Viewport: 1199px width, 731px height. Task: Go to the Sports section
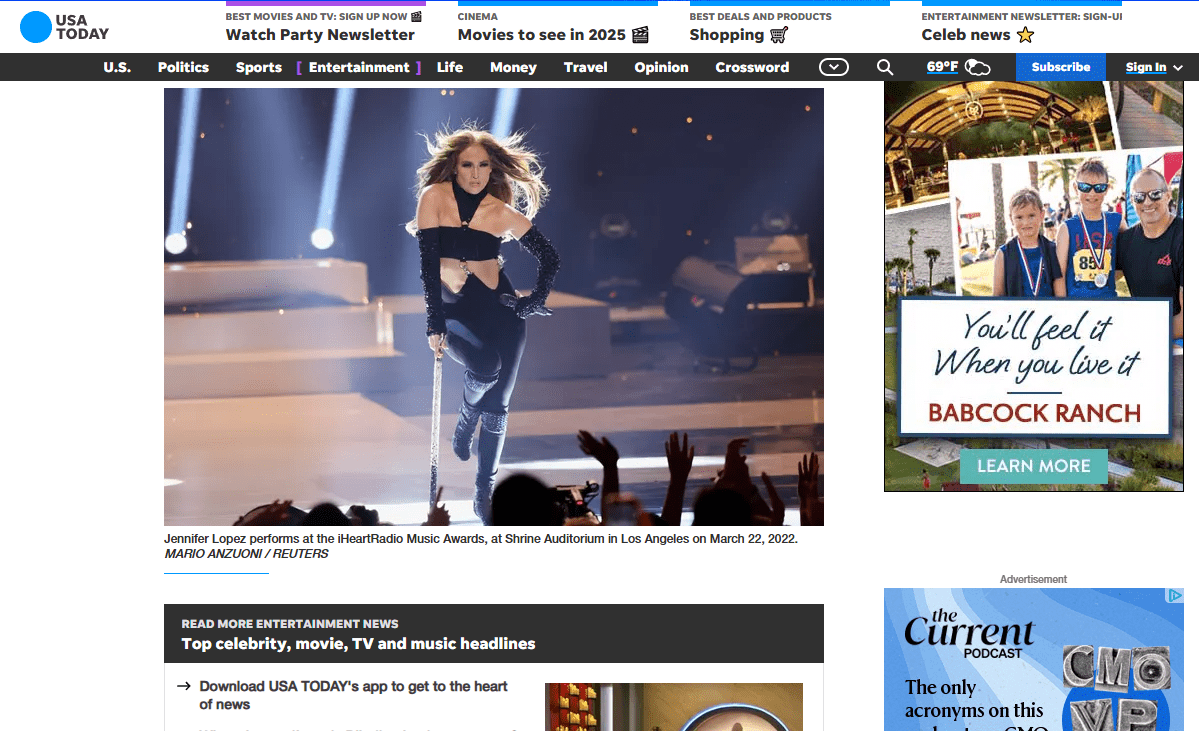coord(258,67)
